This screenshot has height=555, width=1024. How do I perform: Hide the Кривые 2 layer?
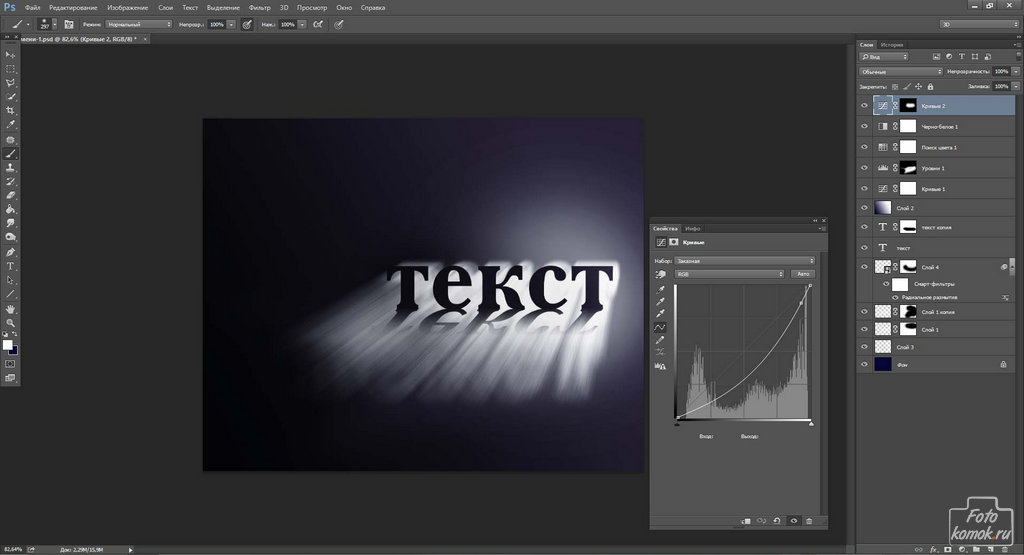[865, 105]
